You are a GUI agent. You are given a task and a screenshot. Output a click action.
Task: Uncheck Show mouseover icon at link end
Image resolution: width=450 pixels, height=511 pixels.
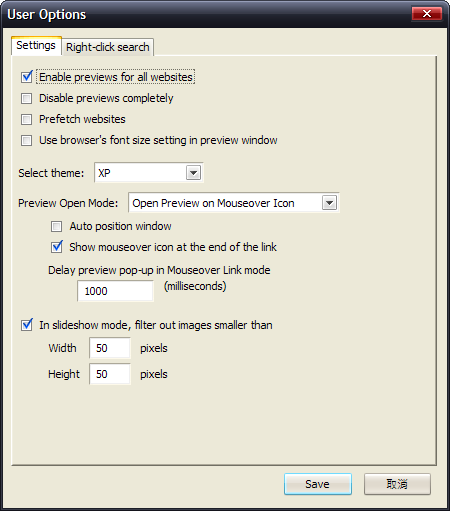pos(57,247)
